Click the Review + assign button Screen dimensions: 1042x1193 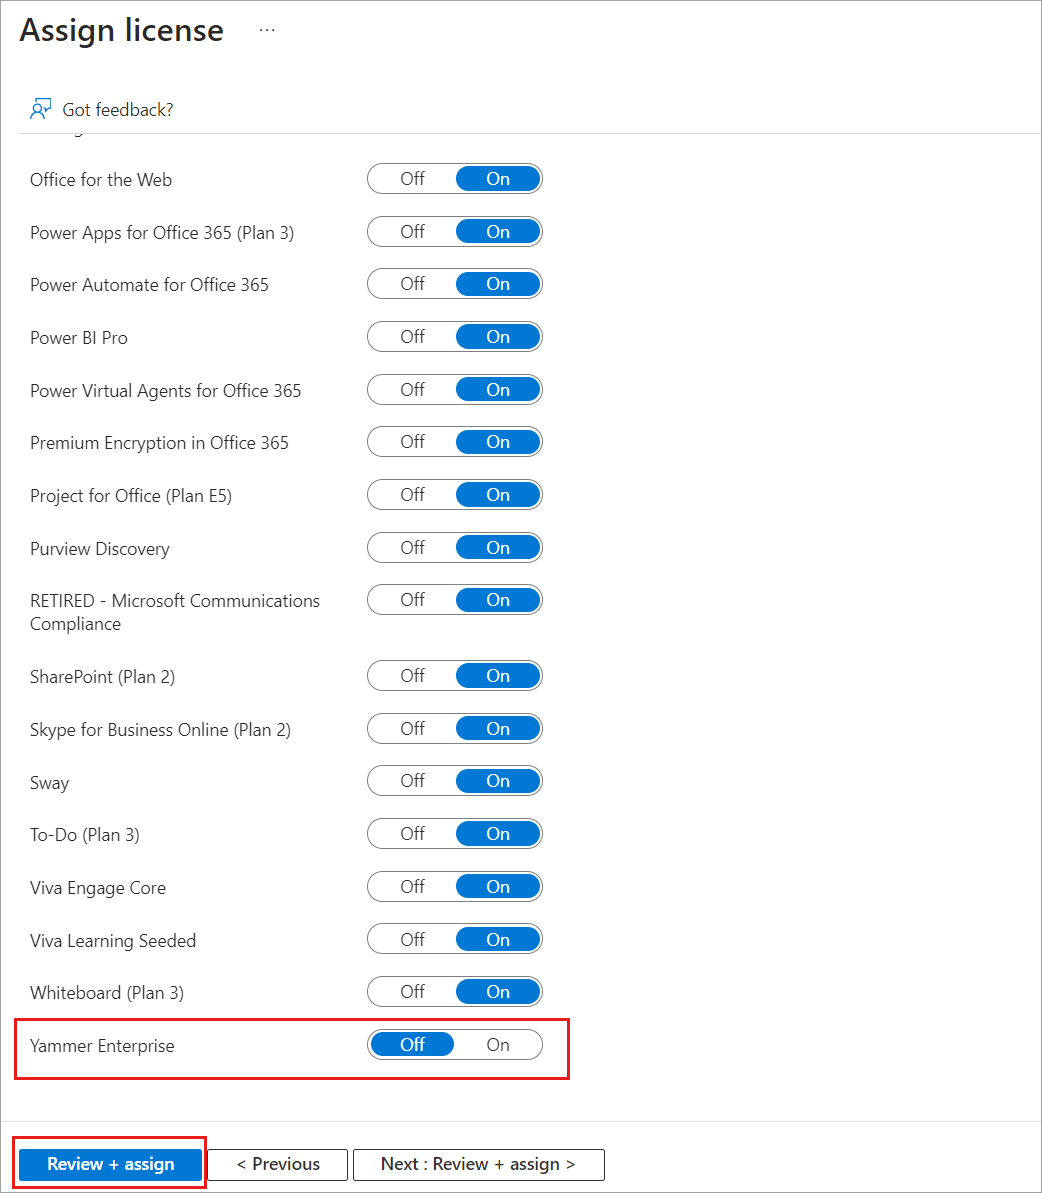pos(110,1164)
